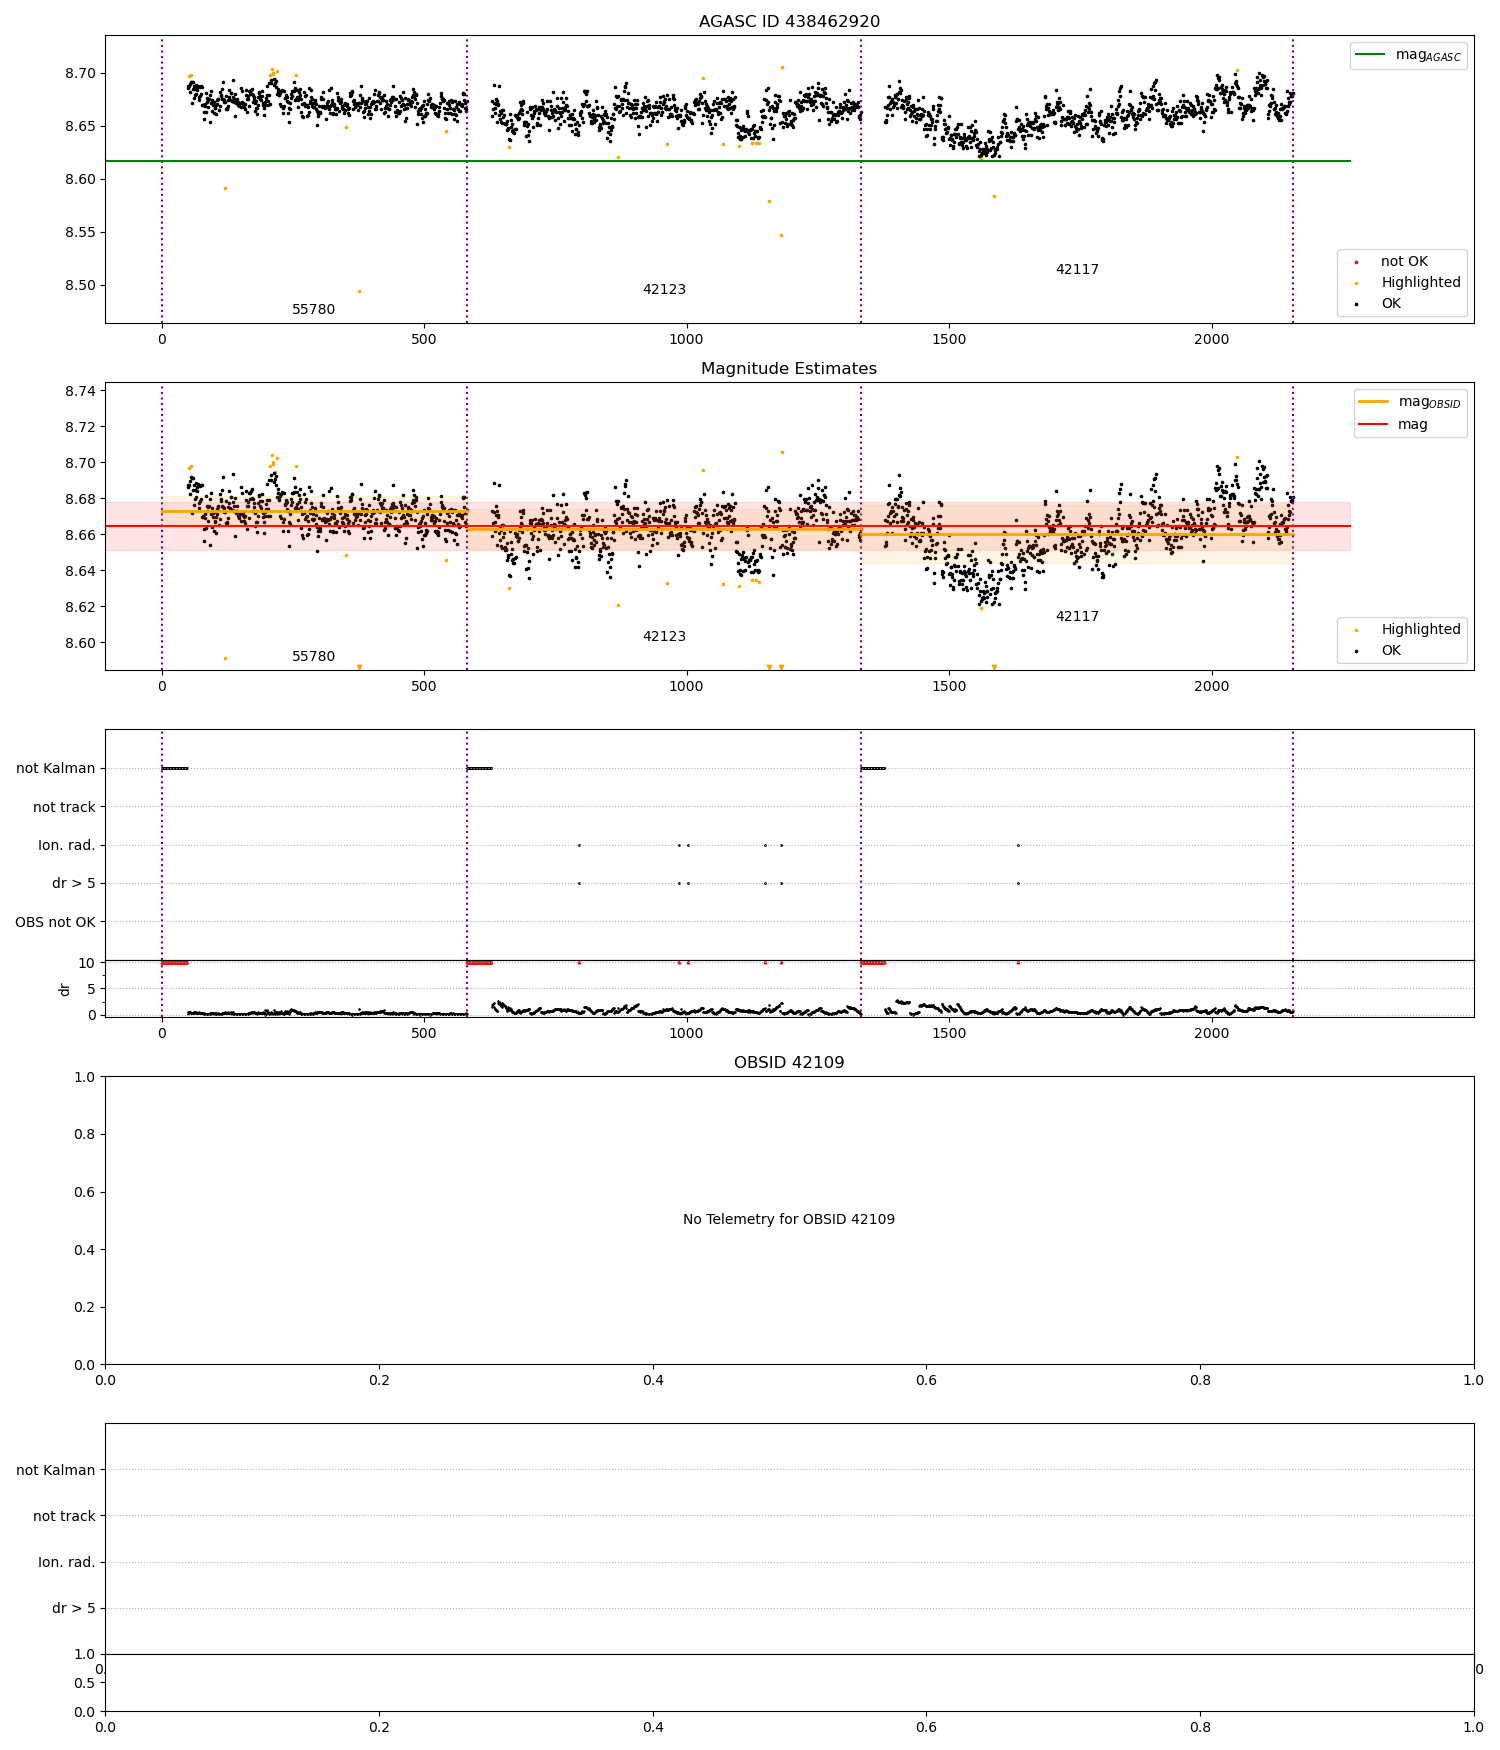Click the 'not OK' legend entry in top plot
The height and width of the screenshot is (1750, 1500).
(1404, 262)
